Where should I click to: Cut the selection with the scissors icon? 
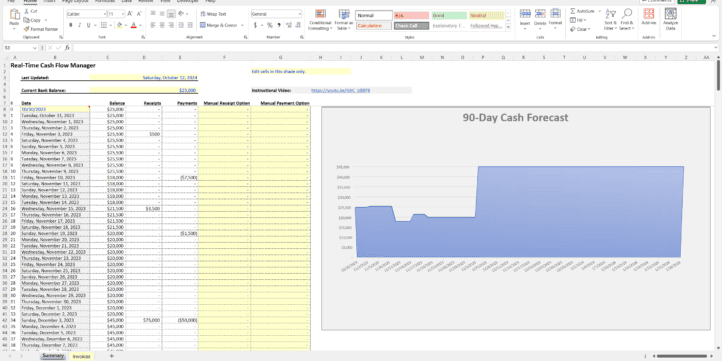[x=27, y=11]
